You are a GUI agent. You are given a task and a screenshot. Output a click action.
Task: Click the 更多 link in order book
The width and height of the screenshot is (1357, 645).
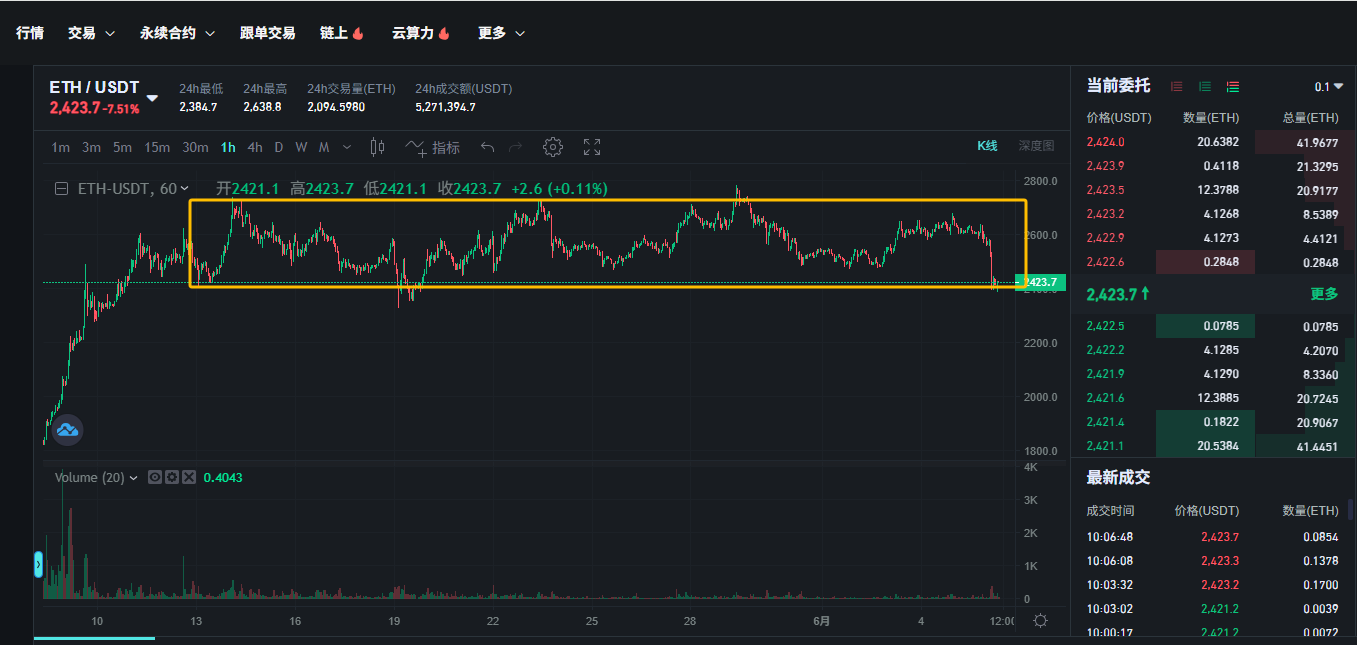pos(1324,294)
